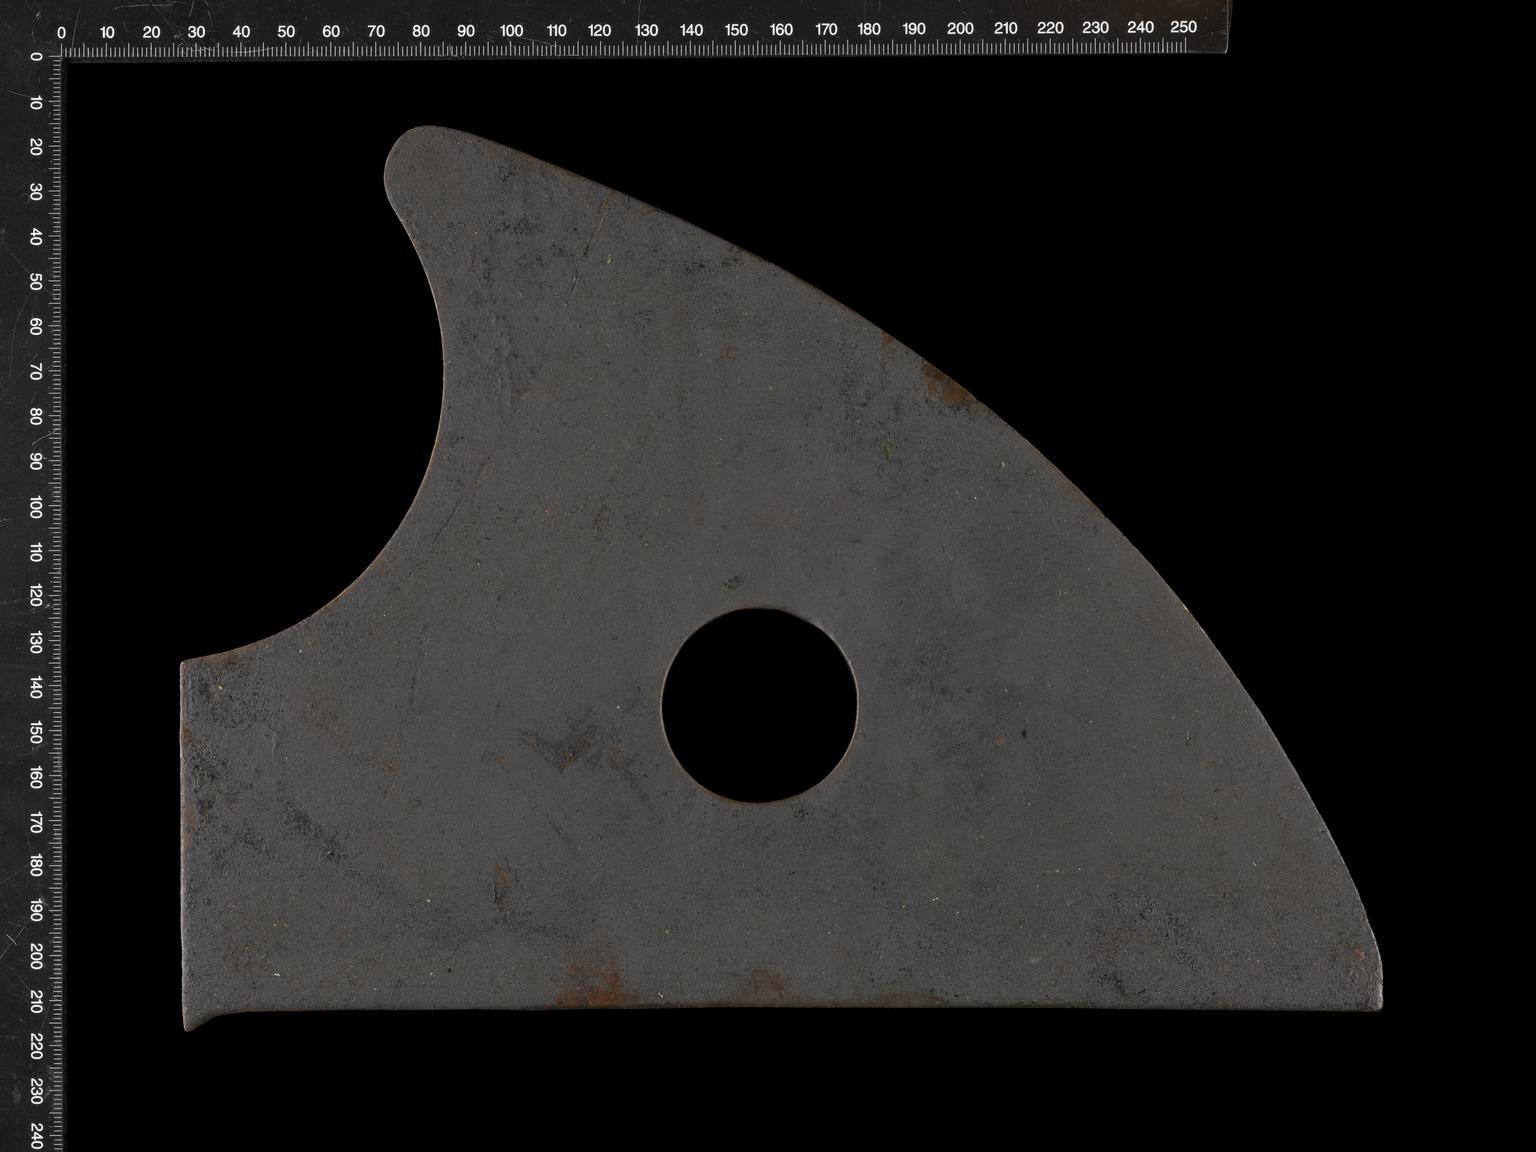
Task: Click the 50 mark on the horizontal ruler
Action: (286, 32)
